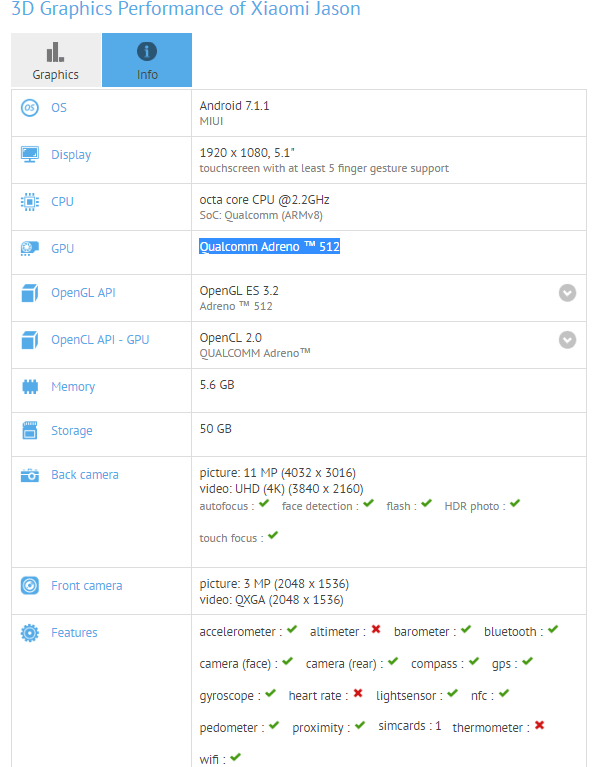Click the Storage label
Image resolution: width=601 pixels, height=767 pixels.
tap(72, 431)
